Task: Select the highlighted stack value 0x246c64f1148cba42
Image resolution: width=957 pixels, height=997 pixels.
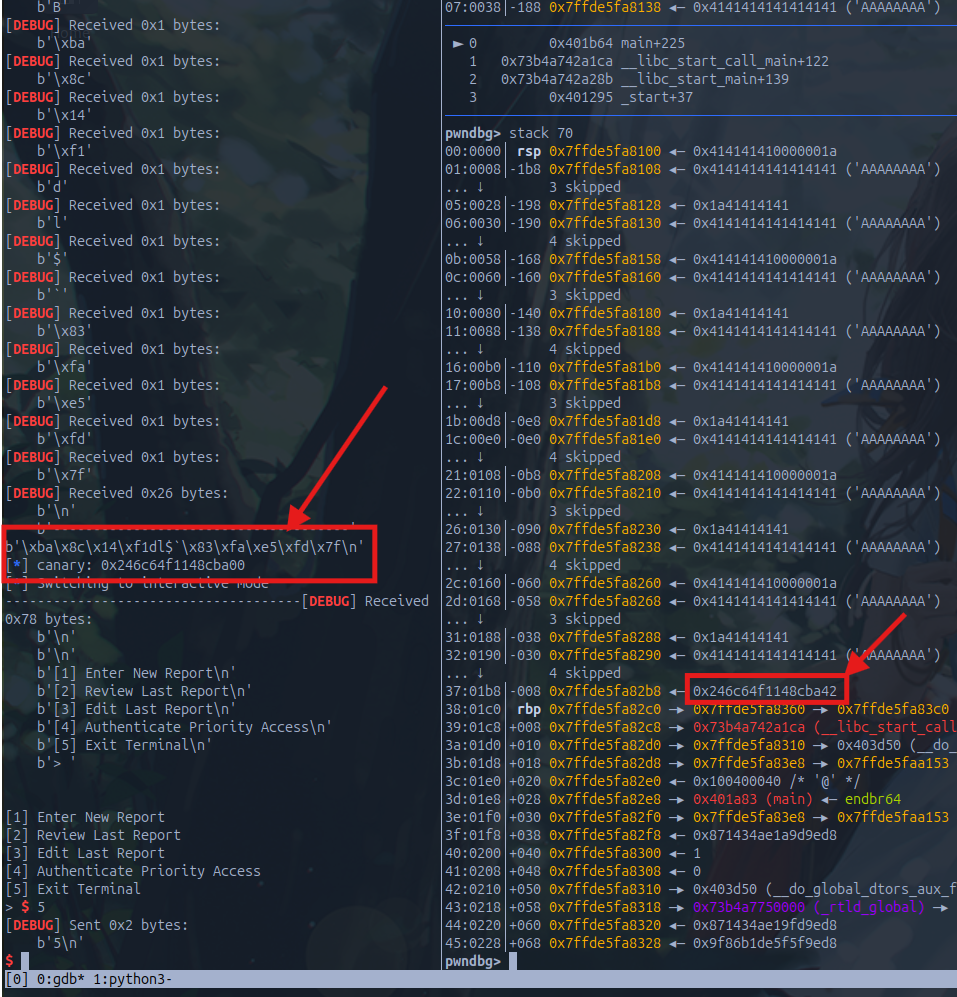Action: coord(764,691)
